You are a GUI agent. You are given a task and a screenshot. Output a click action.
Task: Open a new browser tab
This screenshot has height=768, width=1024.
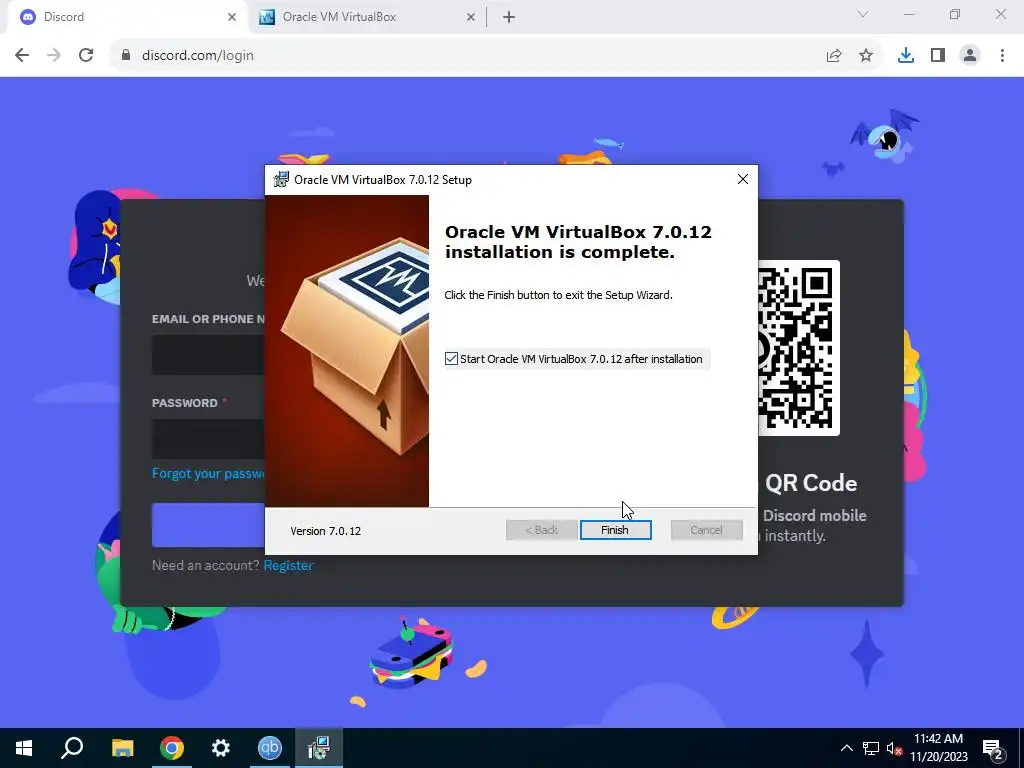(x=509, y=17)
